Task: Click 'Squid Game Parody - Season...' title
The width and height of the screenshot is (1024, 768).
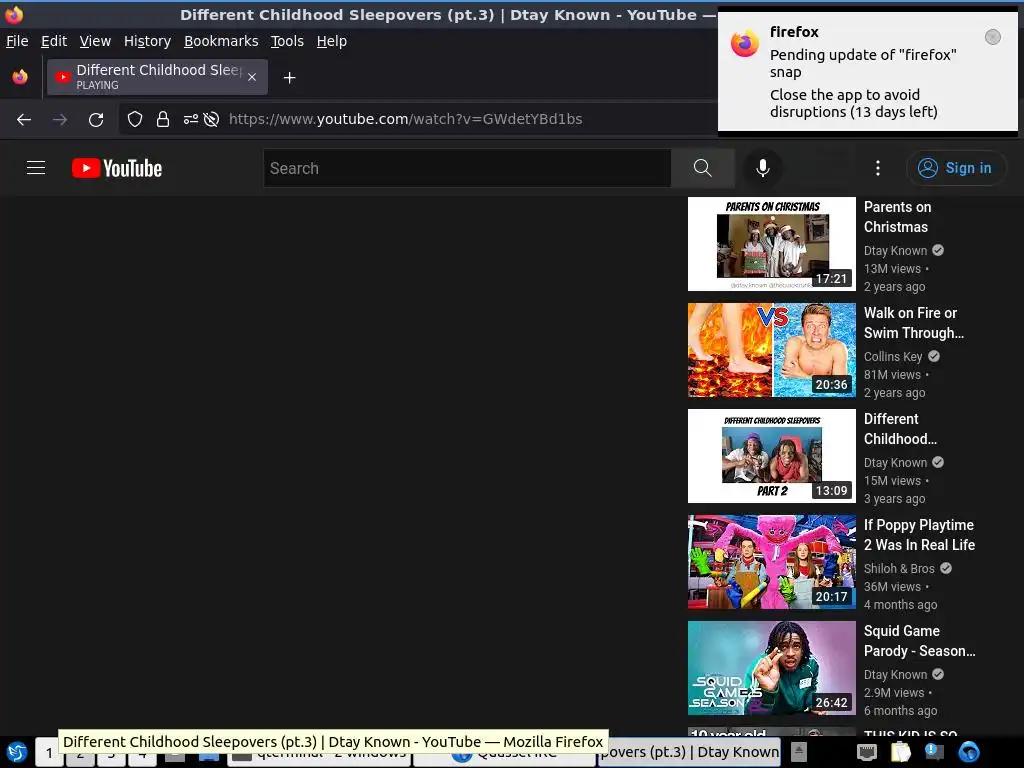Action: pos(920,641)
